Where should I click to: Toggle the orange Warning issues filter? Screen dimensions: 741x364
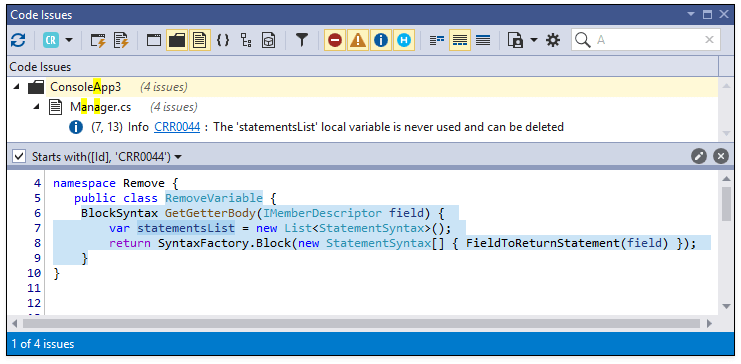(358, 41)
